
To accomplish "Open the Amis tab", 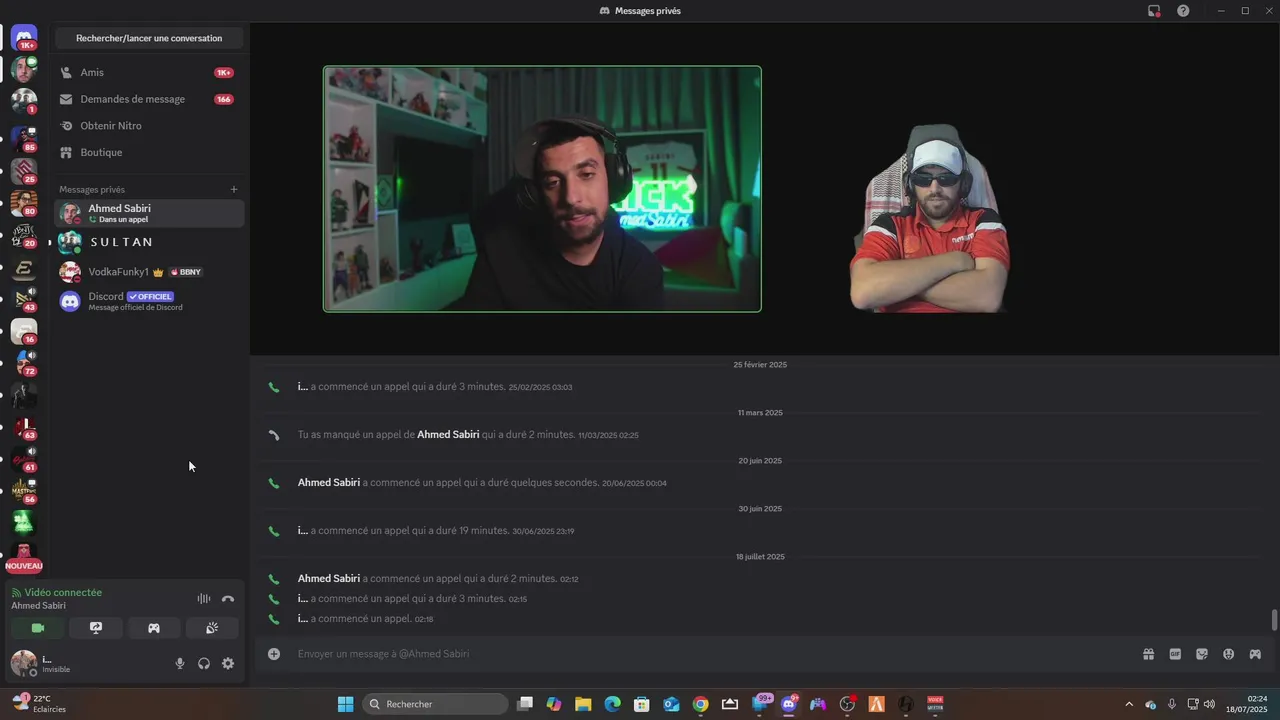I will tap(149, 72).
